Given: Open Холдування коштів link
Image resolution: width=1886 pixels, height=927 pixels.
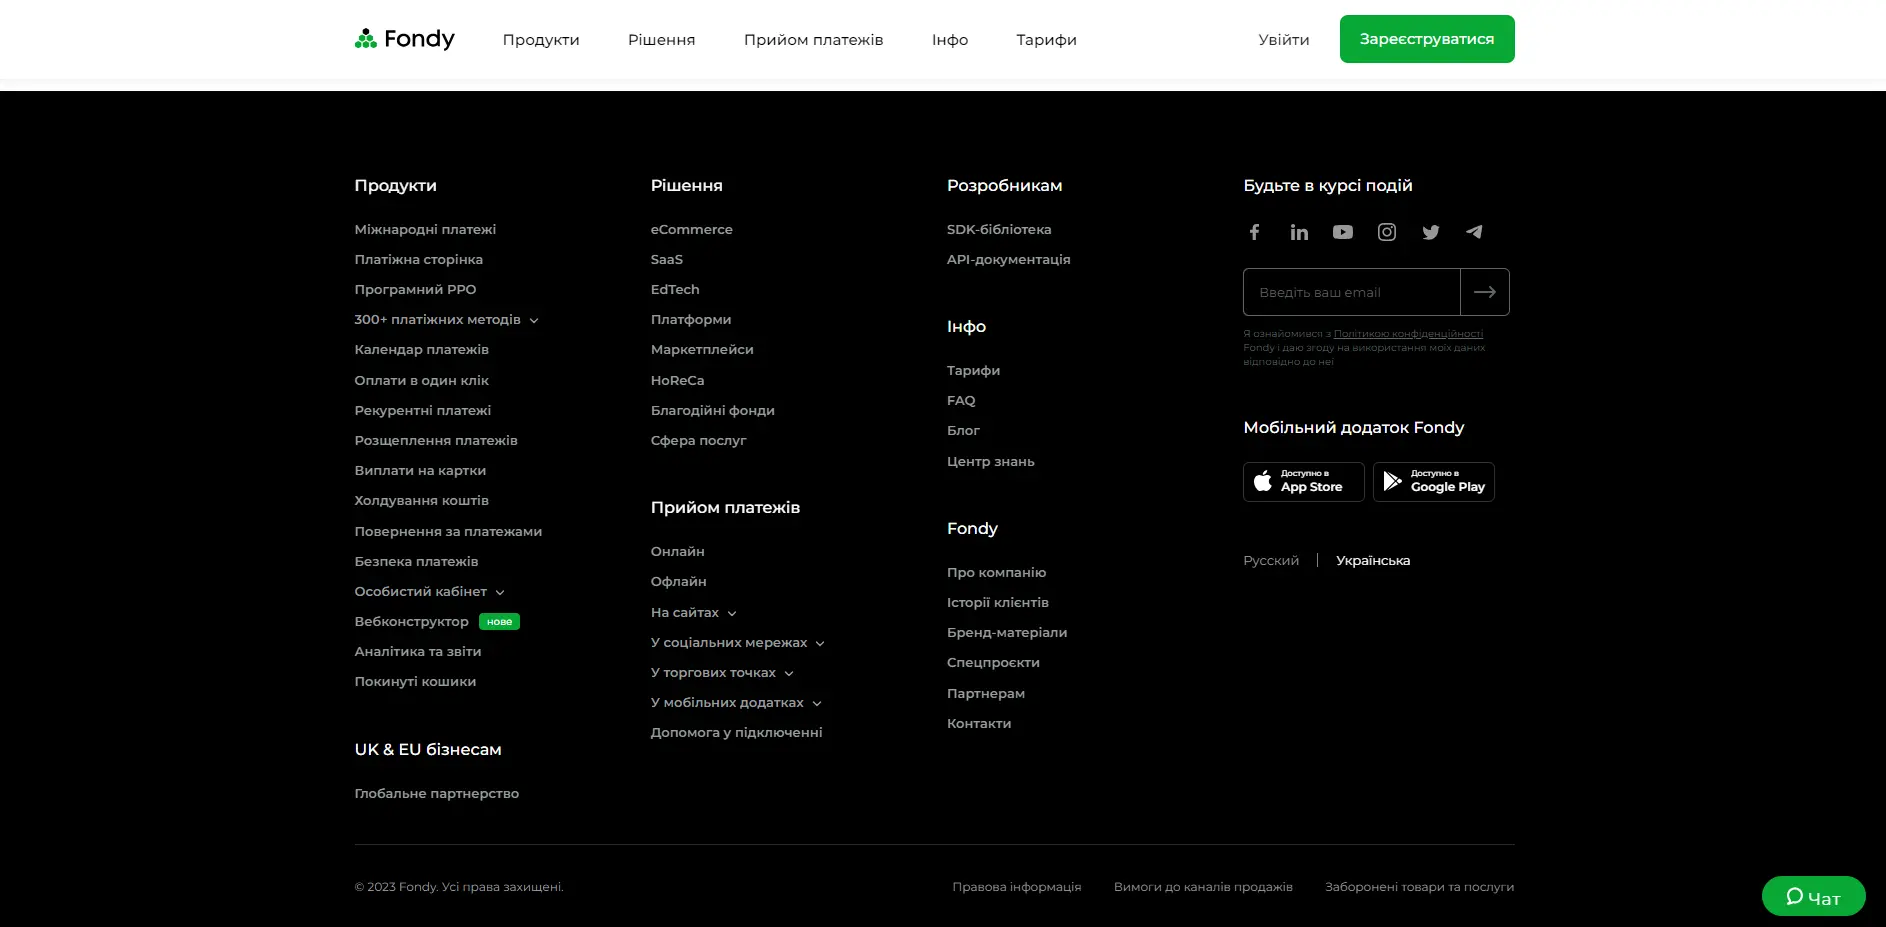Looking at the screenshot, I should tap(422, 501).
